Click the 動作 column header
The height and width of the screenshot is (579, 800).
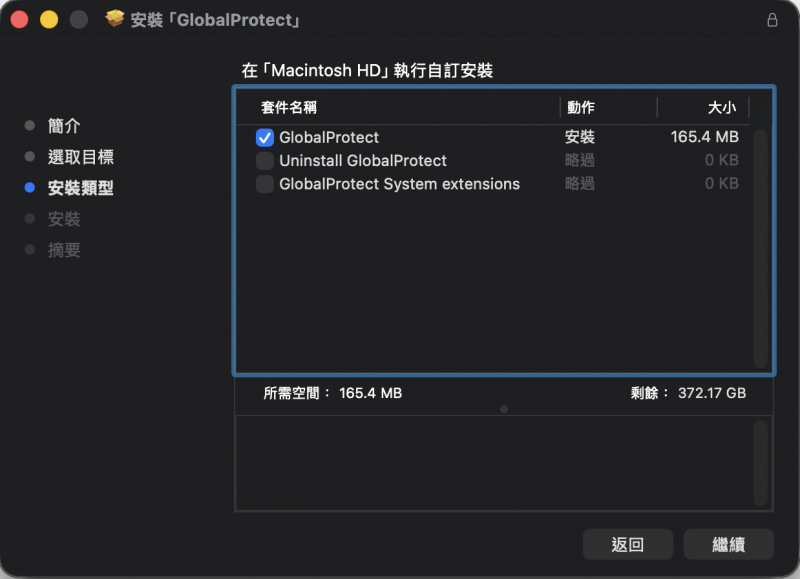(x=579, y=107)
